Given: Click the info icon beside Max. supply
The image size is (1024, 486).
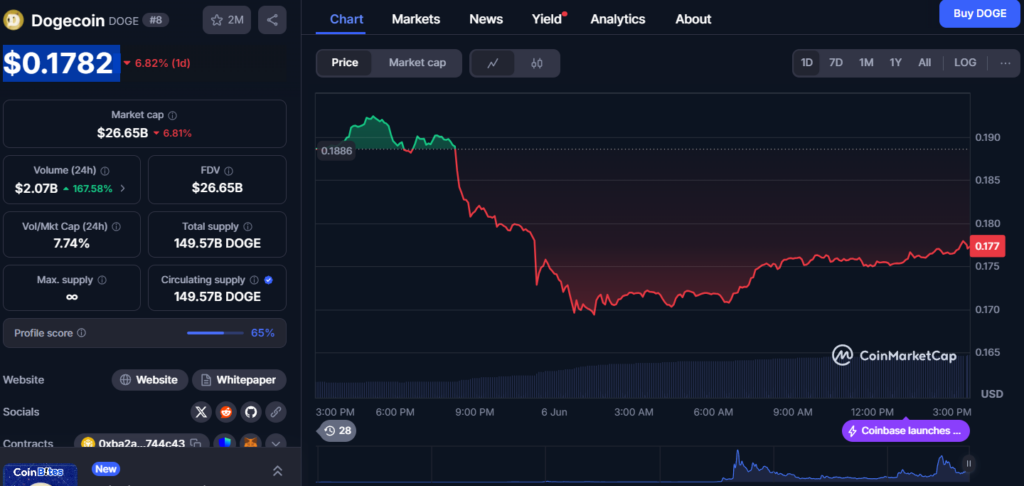Looking at the screenshot, I should click(102, 280).
